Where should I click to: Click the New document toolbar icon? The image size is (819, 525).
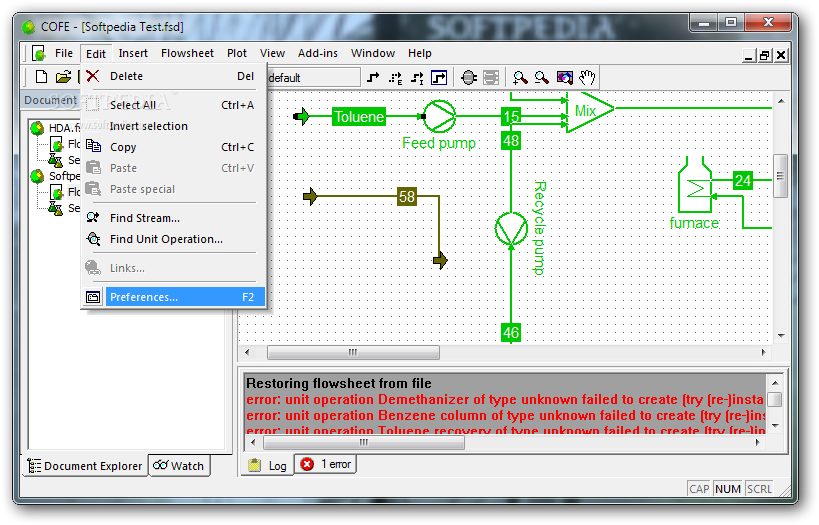click(41, 77)
